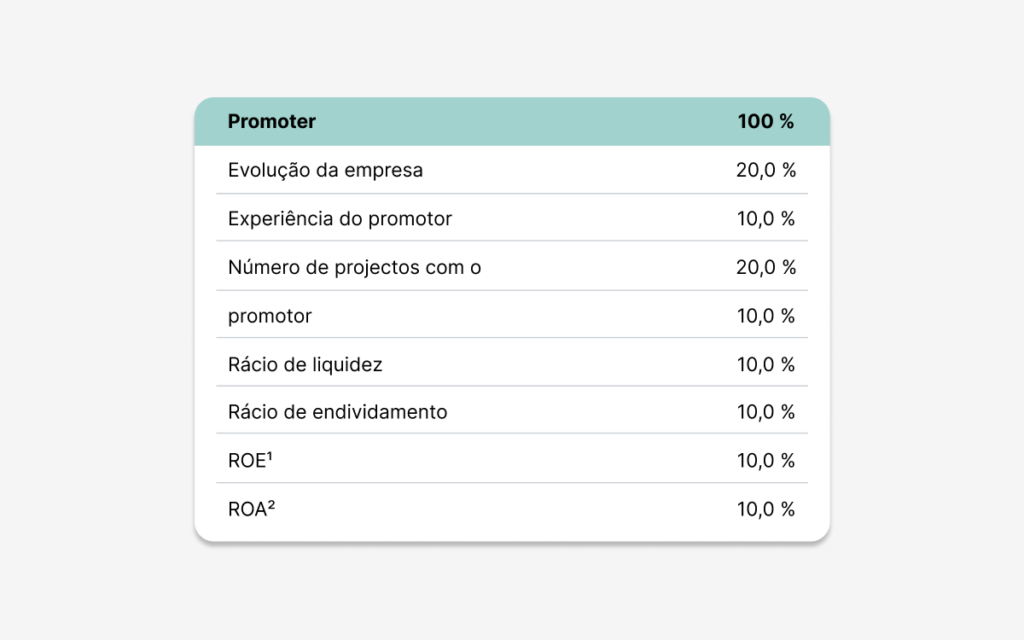This screenshot has height=640, width=1024.
Task: Click the Promoter header title
Action: tap(272, 121)
